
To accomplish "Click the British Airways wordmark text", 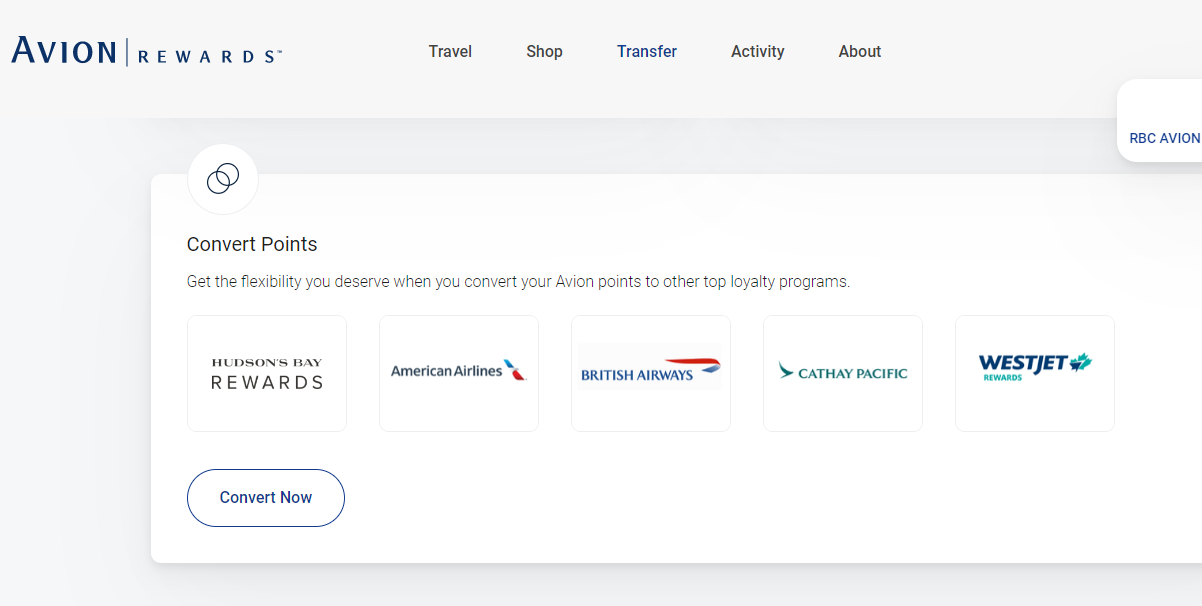I will click(637, 376).
